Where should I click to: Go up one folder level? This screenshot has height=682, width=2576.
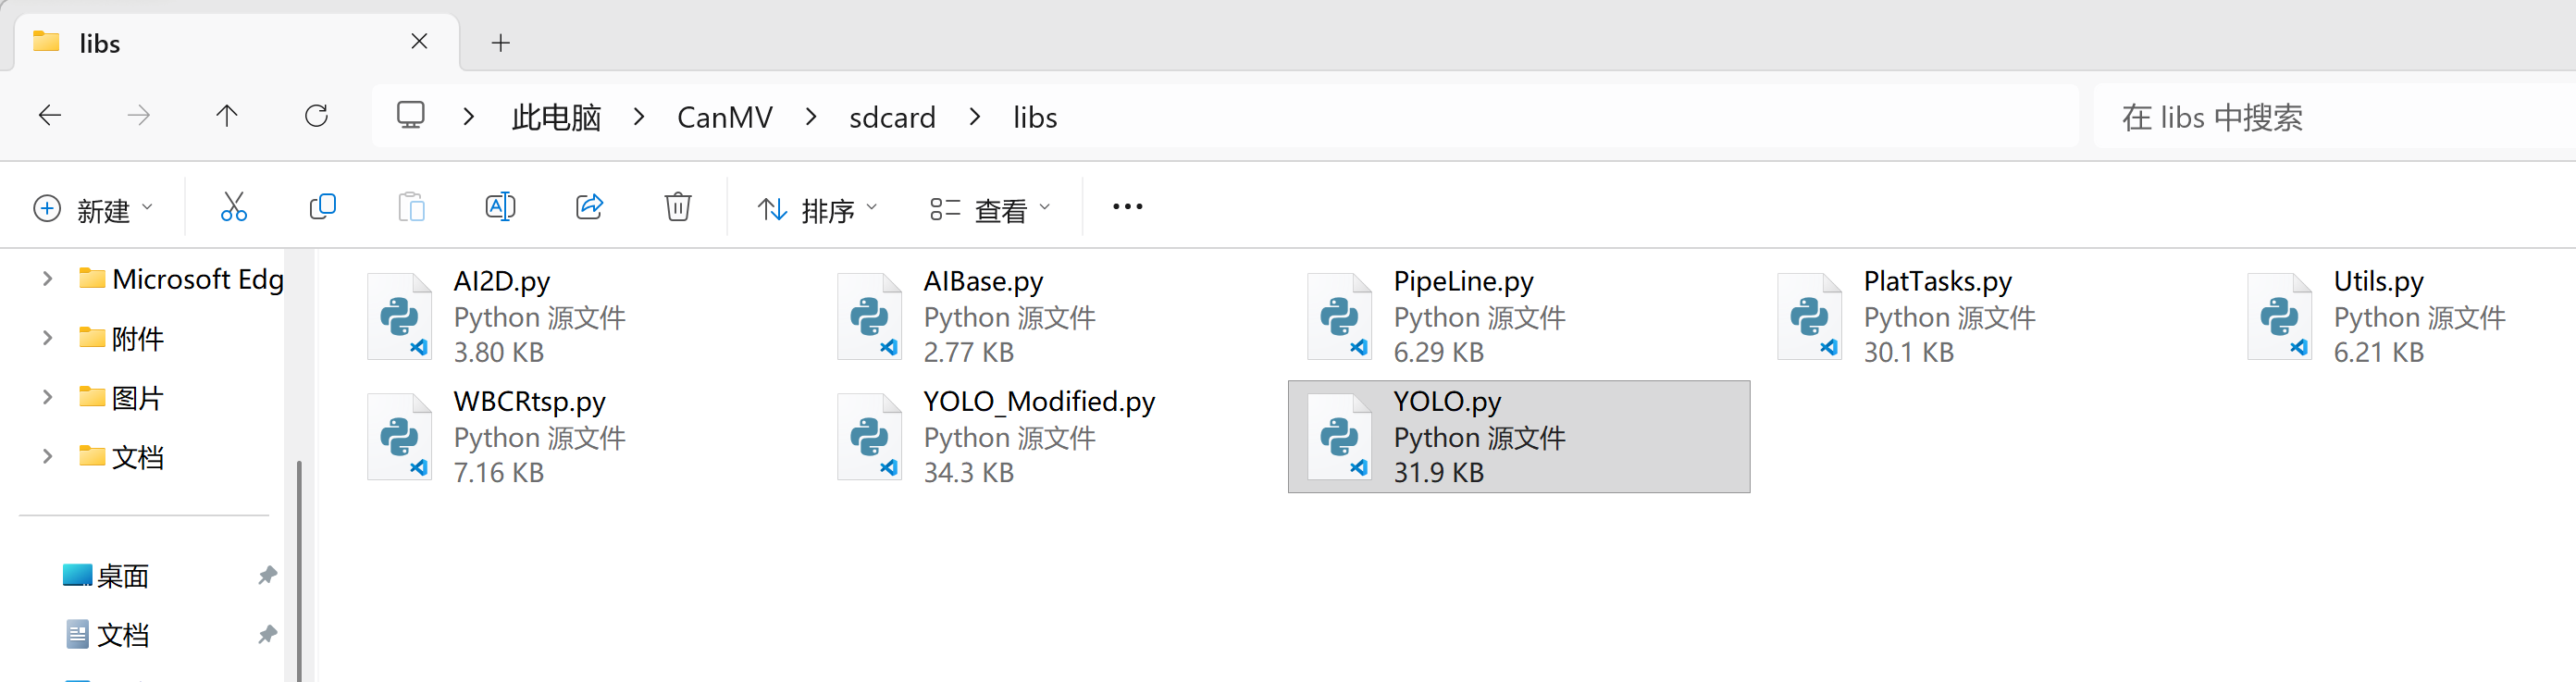pos(227,116)
